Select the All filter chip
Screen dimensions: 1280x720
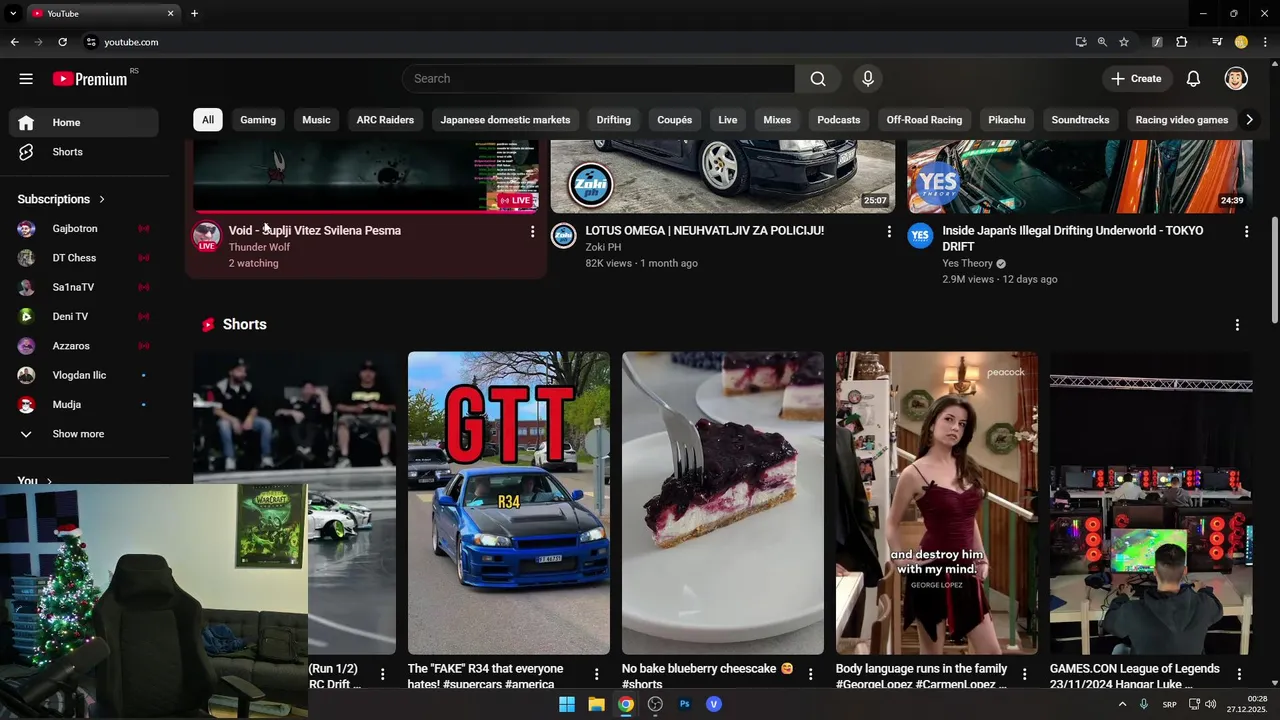click(208, 120)
